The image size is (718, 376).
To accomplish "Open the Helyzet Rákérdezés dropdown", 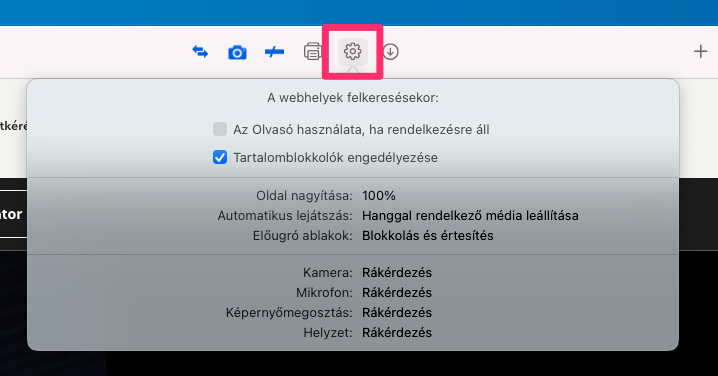I will [397, 332].
